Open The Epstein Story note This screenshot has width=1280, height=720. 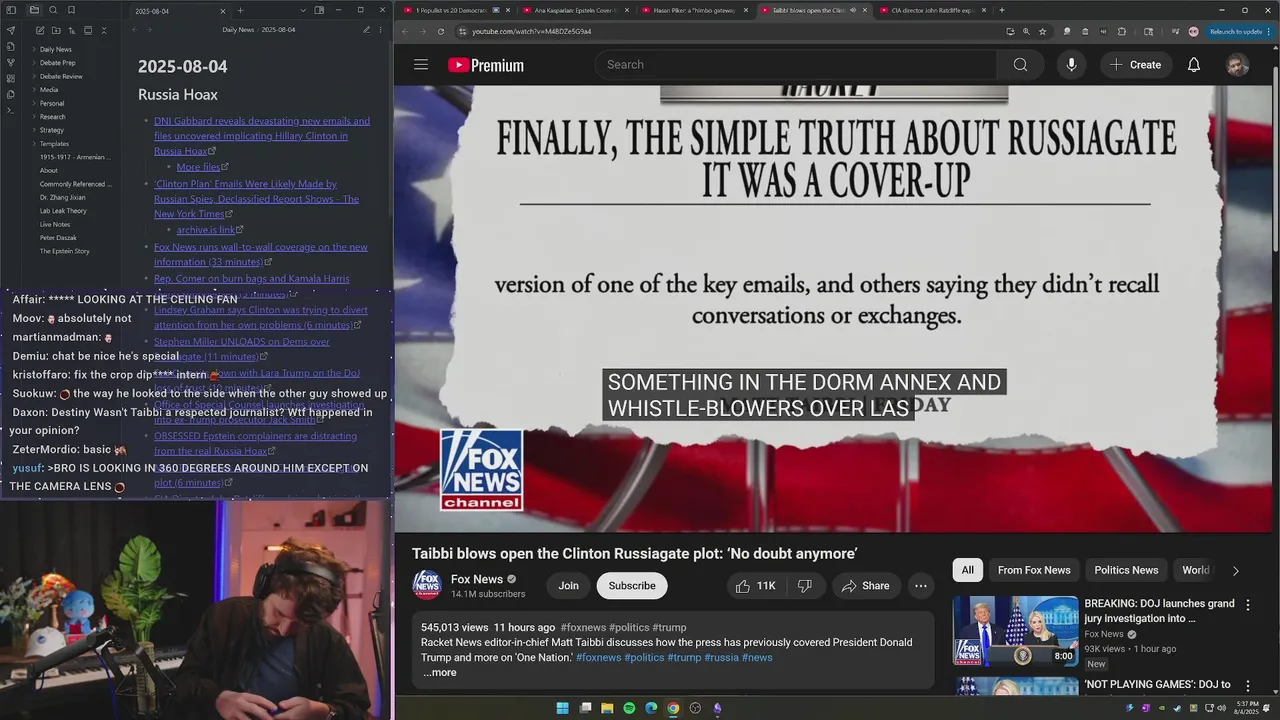pyautogui.click(x=64, y=251)
